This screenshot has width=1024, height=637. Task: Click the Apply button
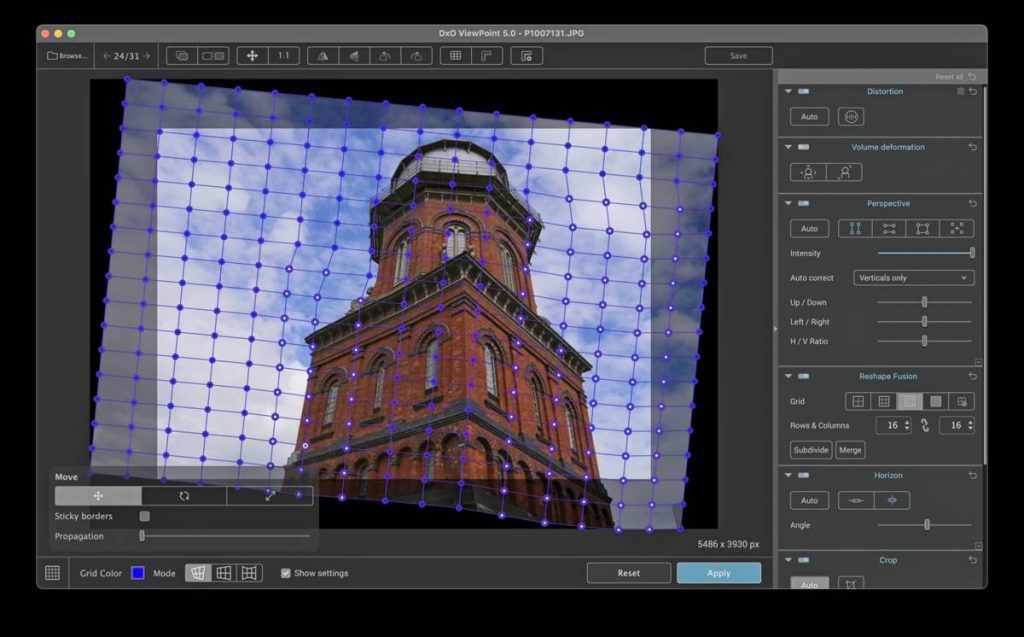pyautogui.click(x=718, y=573)
